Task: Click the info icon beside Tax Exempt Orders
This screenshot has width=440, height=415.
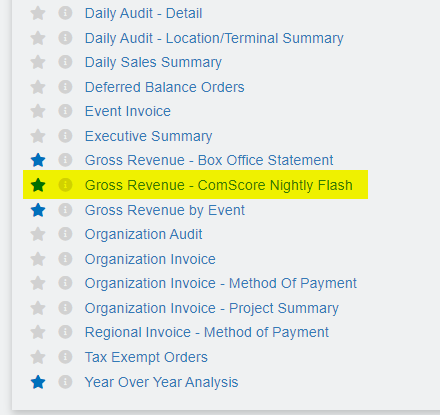Action: [65, 357]
